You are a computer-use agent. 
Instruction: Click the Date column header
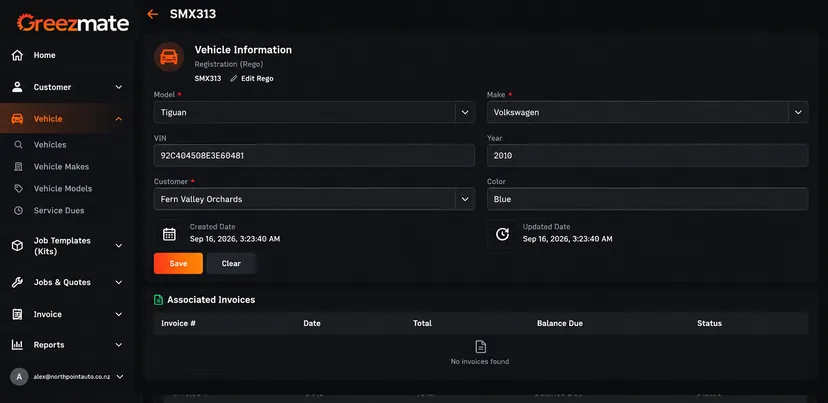(x=312, y=323)
